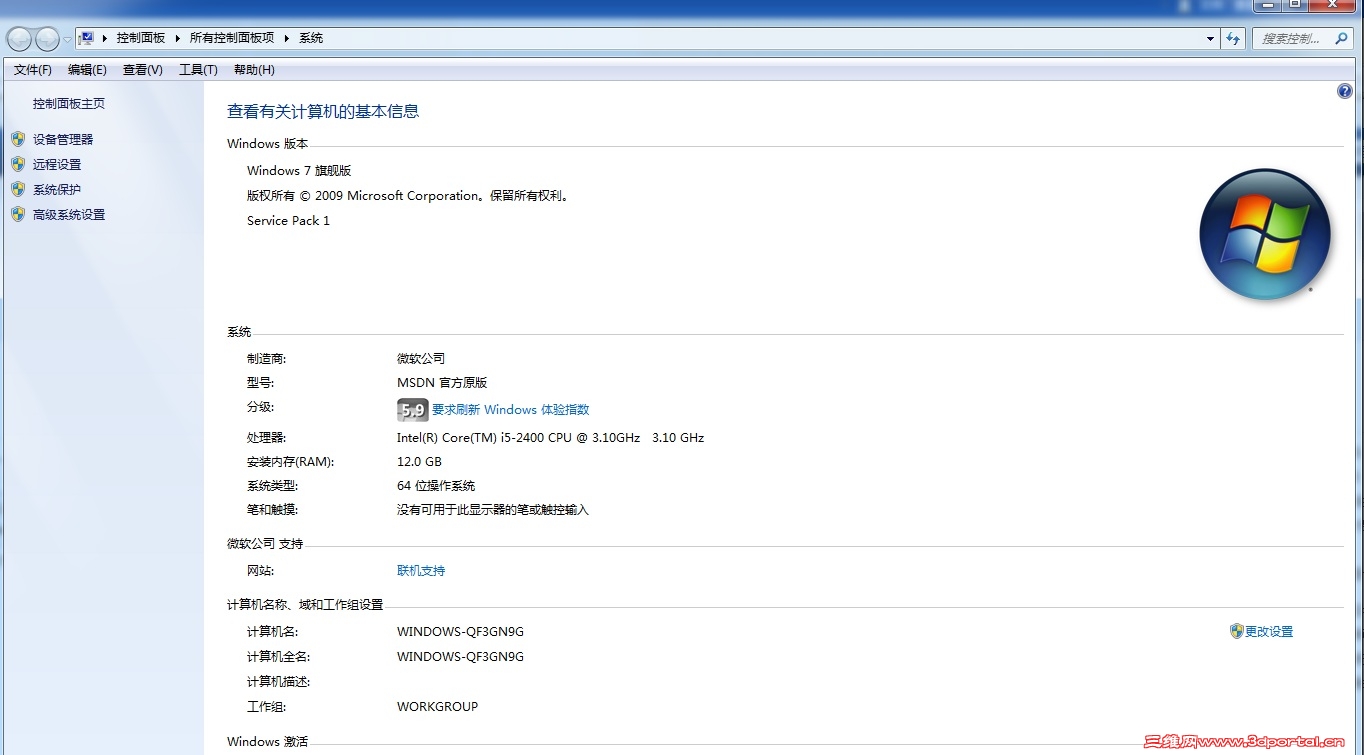Click the model value MSDN 官方原版
1364x755 pixels.
pyautogui.click(x=442, y=383)
